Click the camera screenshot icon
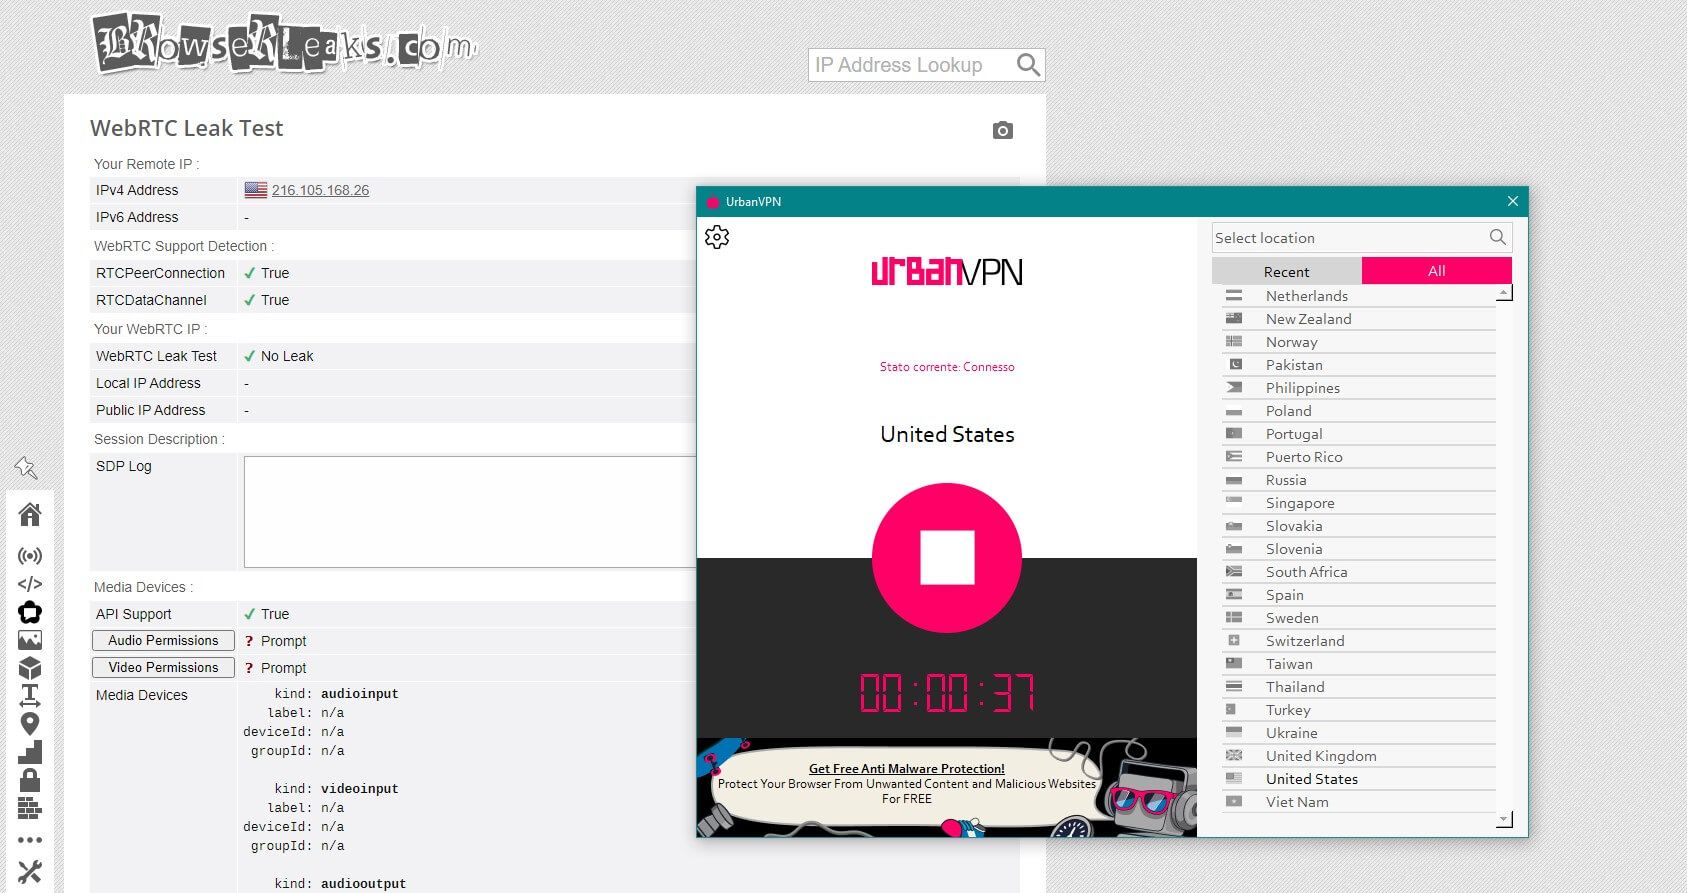 1003,131
